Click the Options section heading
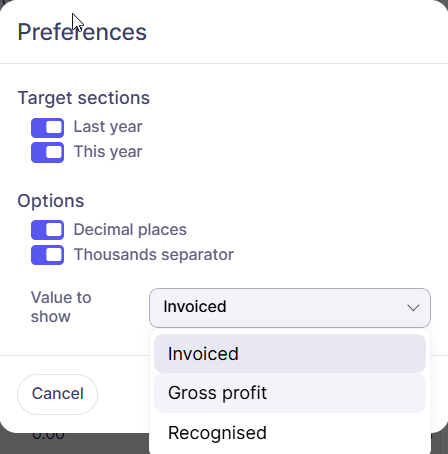This screenshot has height=454, width=448. 51,201
